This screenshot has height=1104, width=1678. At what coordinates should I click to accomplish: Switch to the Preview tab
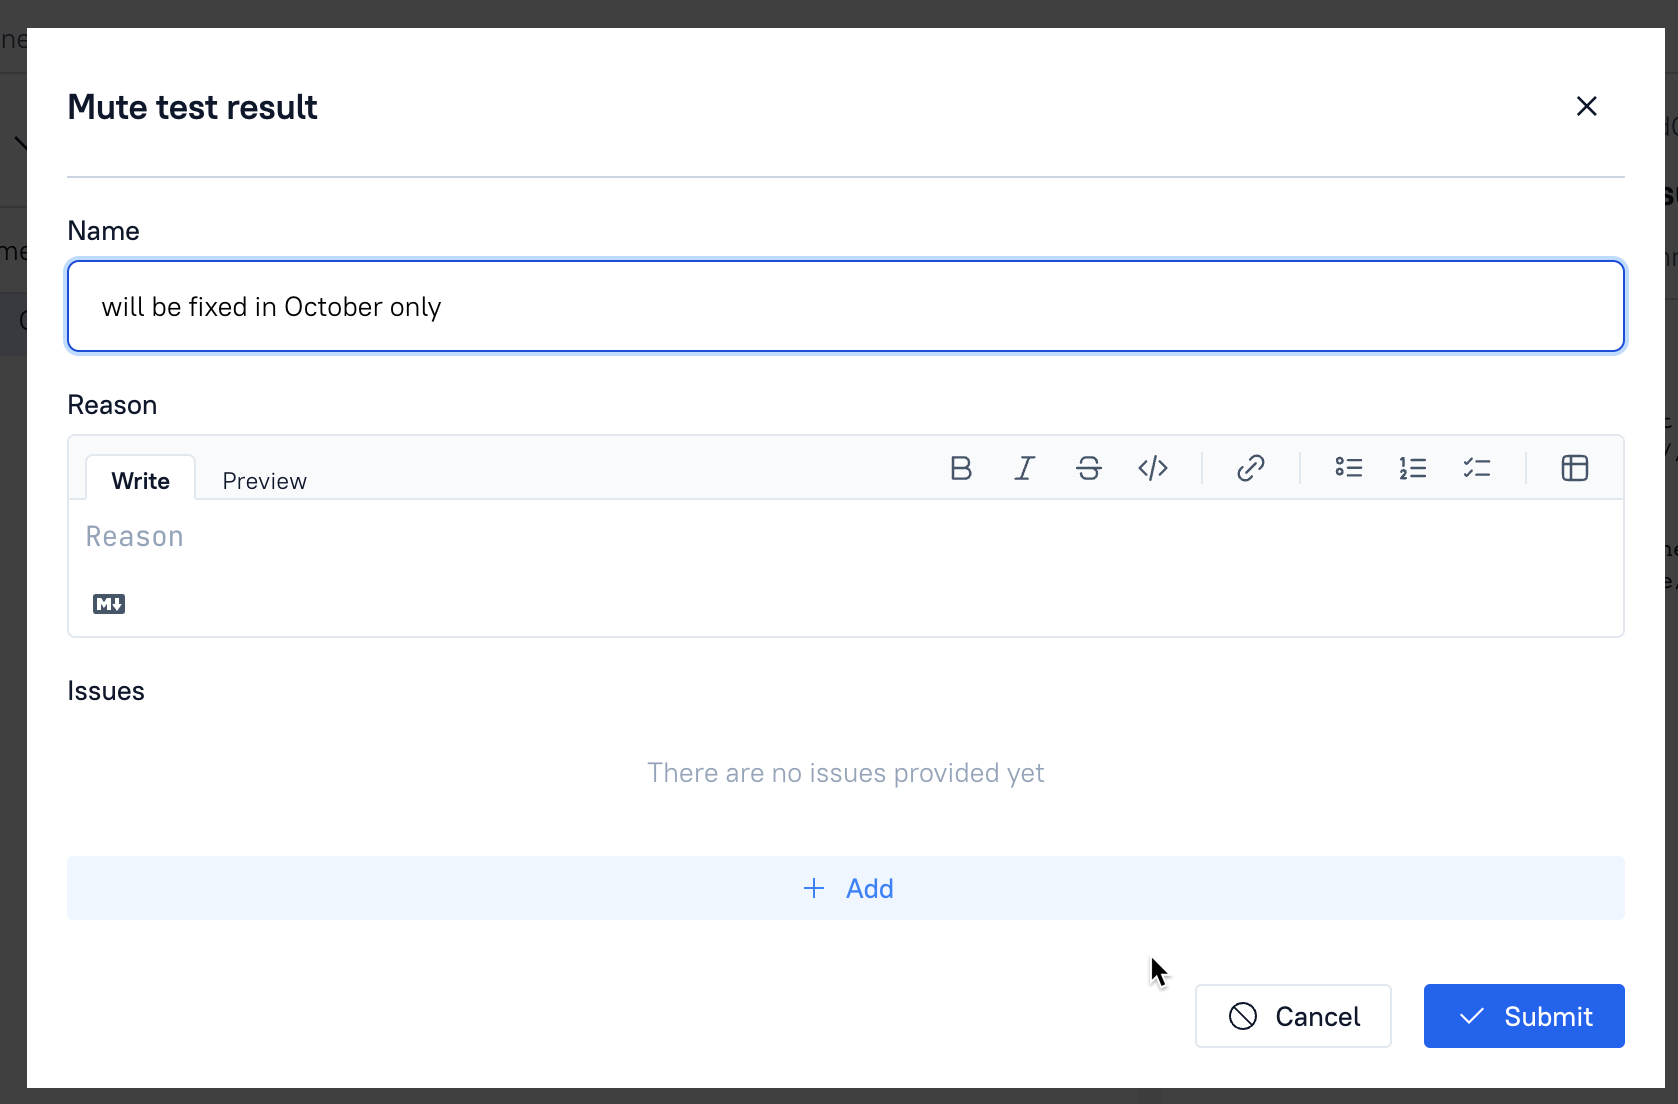pos(264,481)
